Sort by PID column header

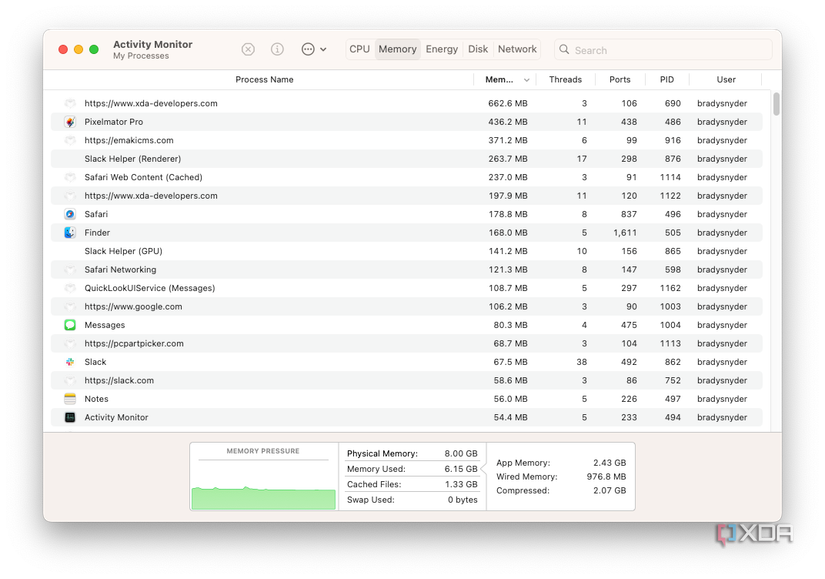(x=667, y=79)
